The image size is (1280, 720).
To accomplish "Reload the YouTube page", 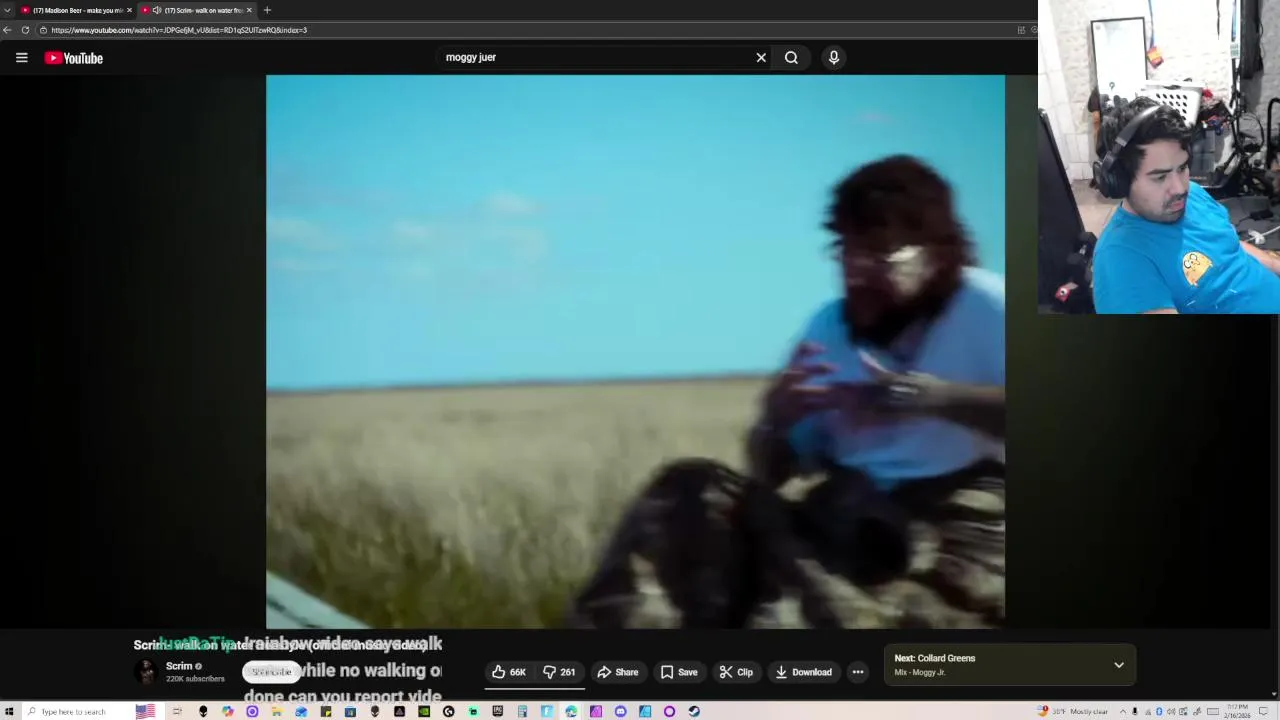I will point(25,30).
